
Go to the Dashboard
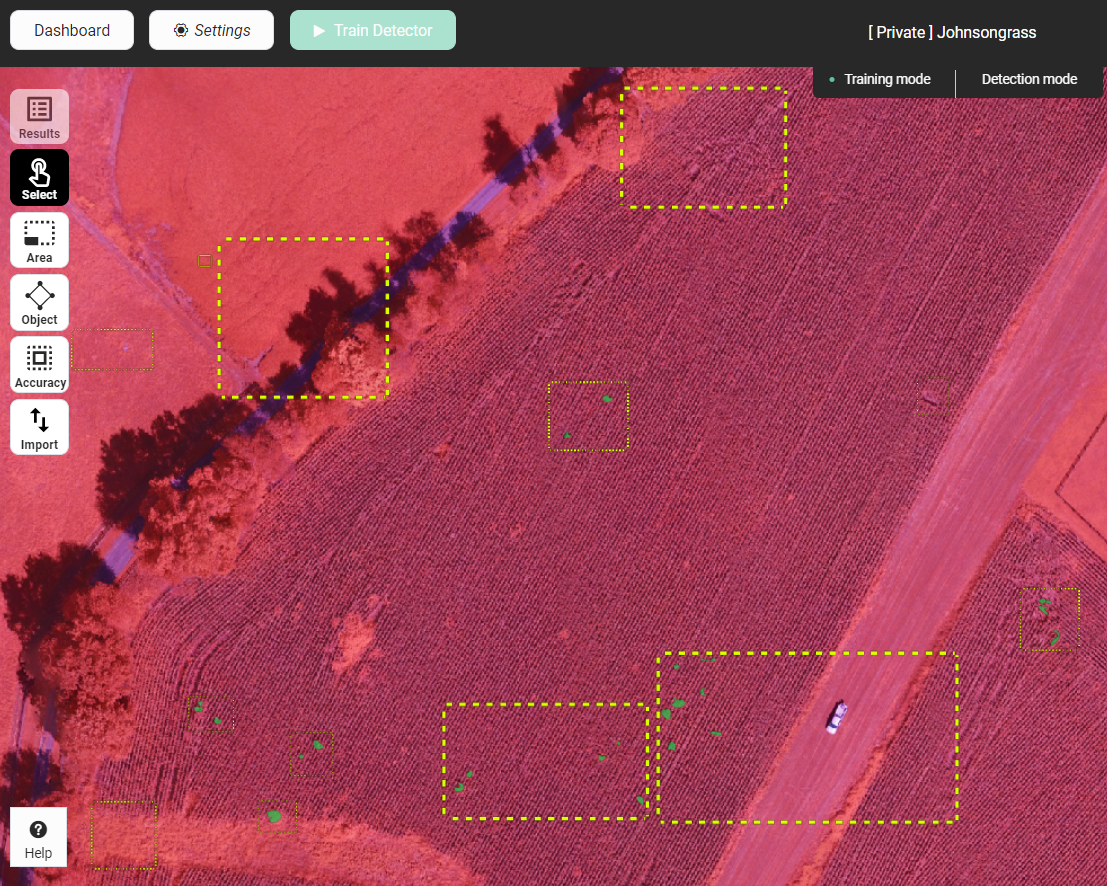[x=72, y=30]
